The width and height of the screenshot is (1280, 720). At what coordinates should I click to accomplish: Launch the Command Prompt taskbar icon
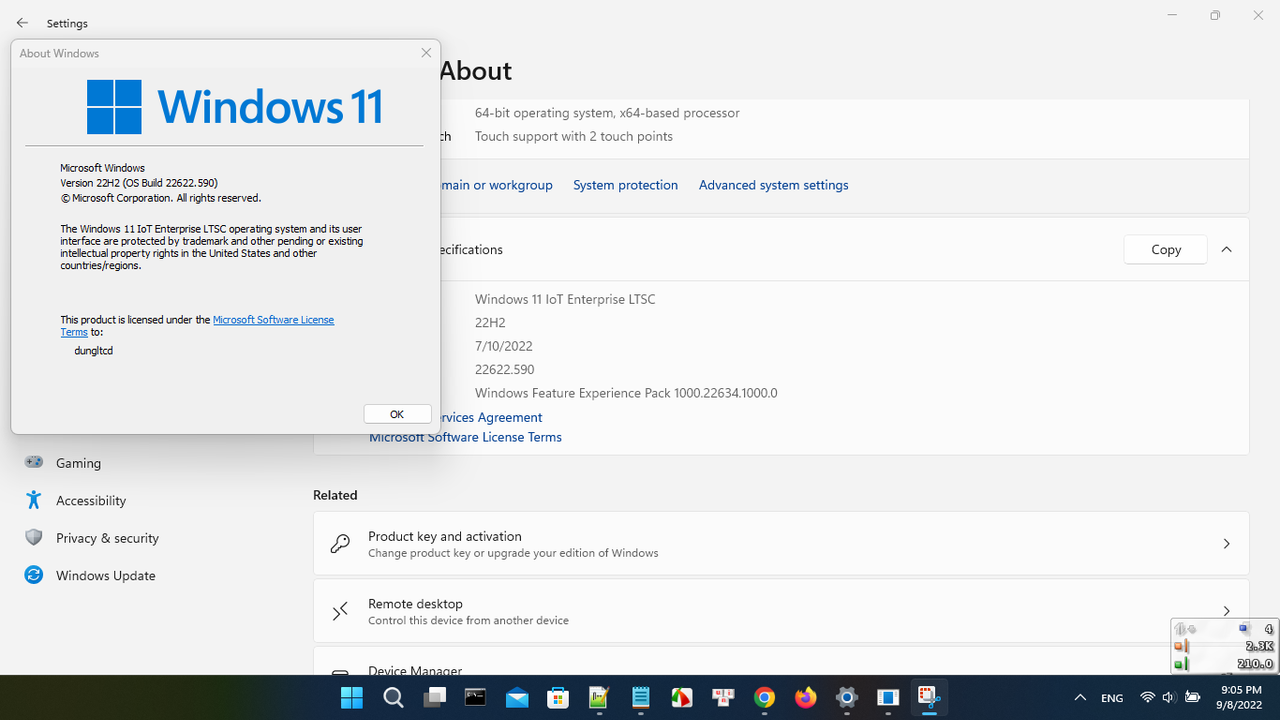pos(476,697)
